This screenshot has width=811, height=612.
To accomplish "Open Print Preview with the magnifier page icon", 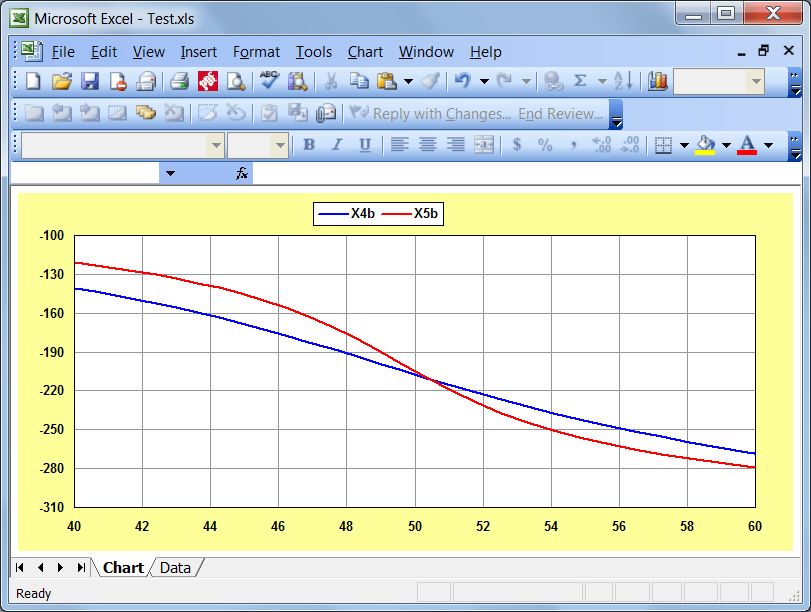I will coord(236,81).
